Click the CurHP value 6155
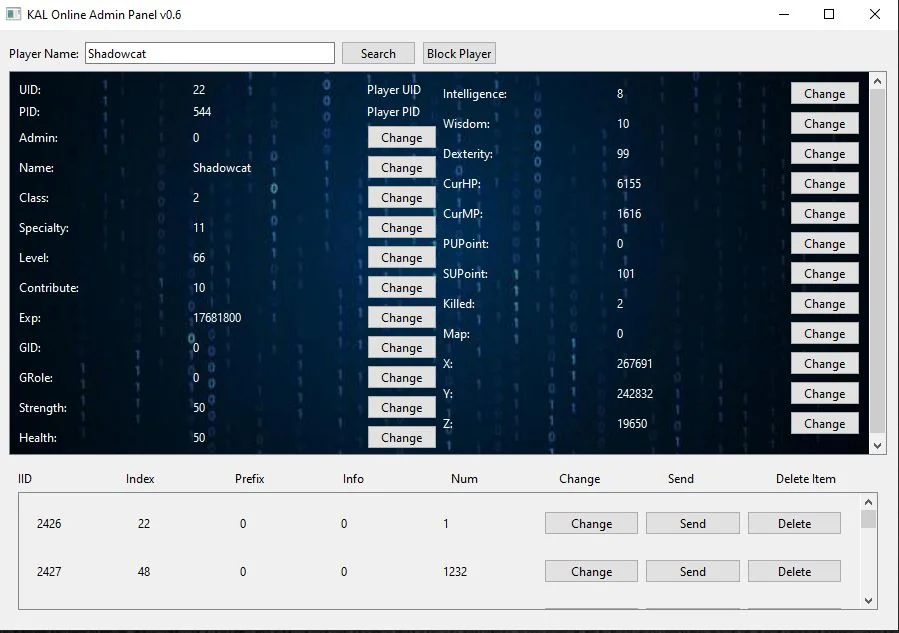Viewport: 899px width, 633px height. click(629, 183)
